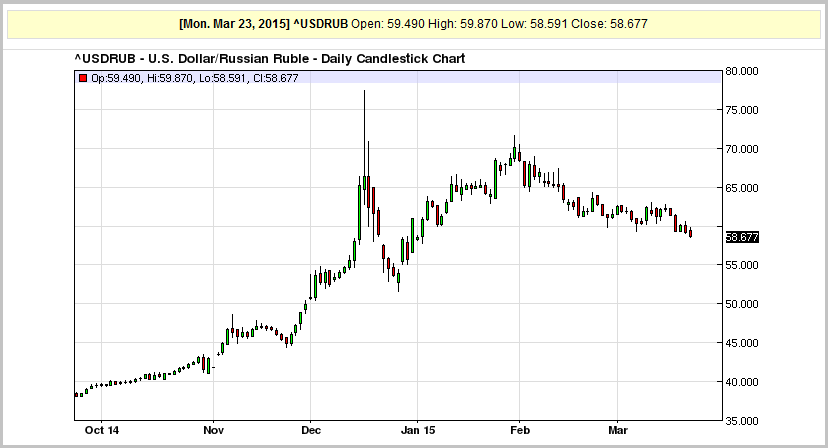Click the 55.000 y-axis label
This screenshot has width=828, height=448.
click(742, 265)
